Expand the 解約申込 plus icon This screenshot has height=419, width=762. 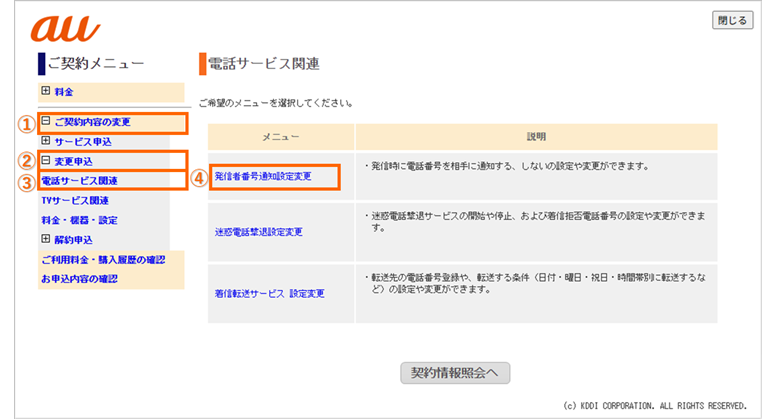tap(46, 239)
